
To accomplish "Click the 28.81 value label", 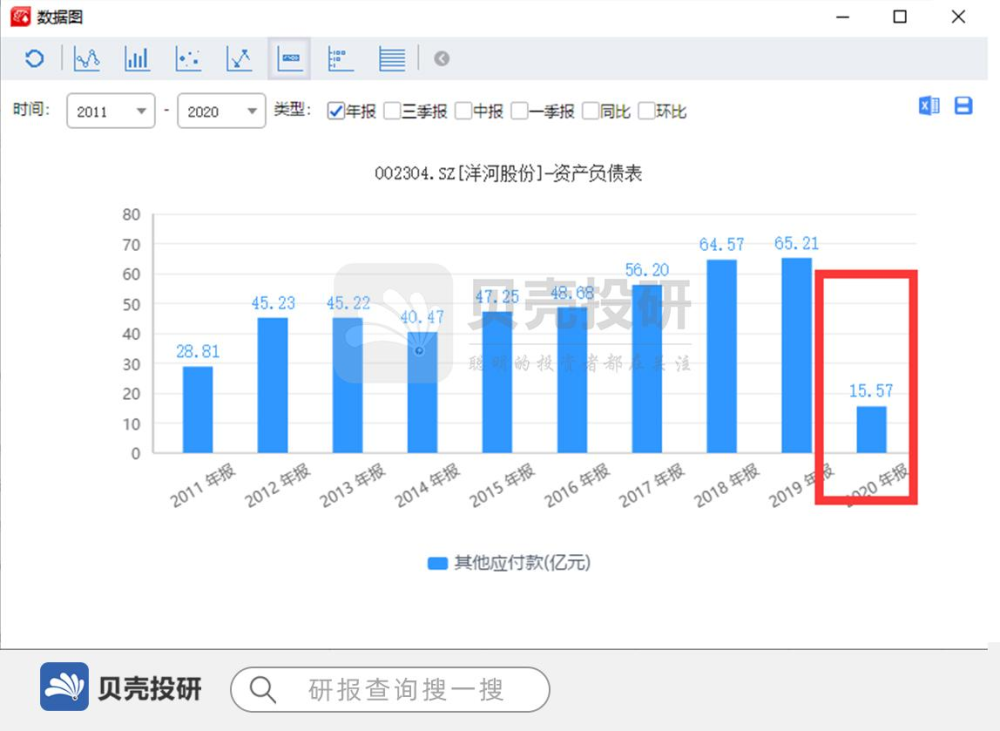I will point(198,351).
